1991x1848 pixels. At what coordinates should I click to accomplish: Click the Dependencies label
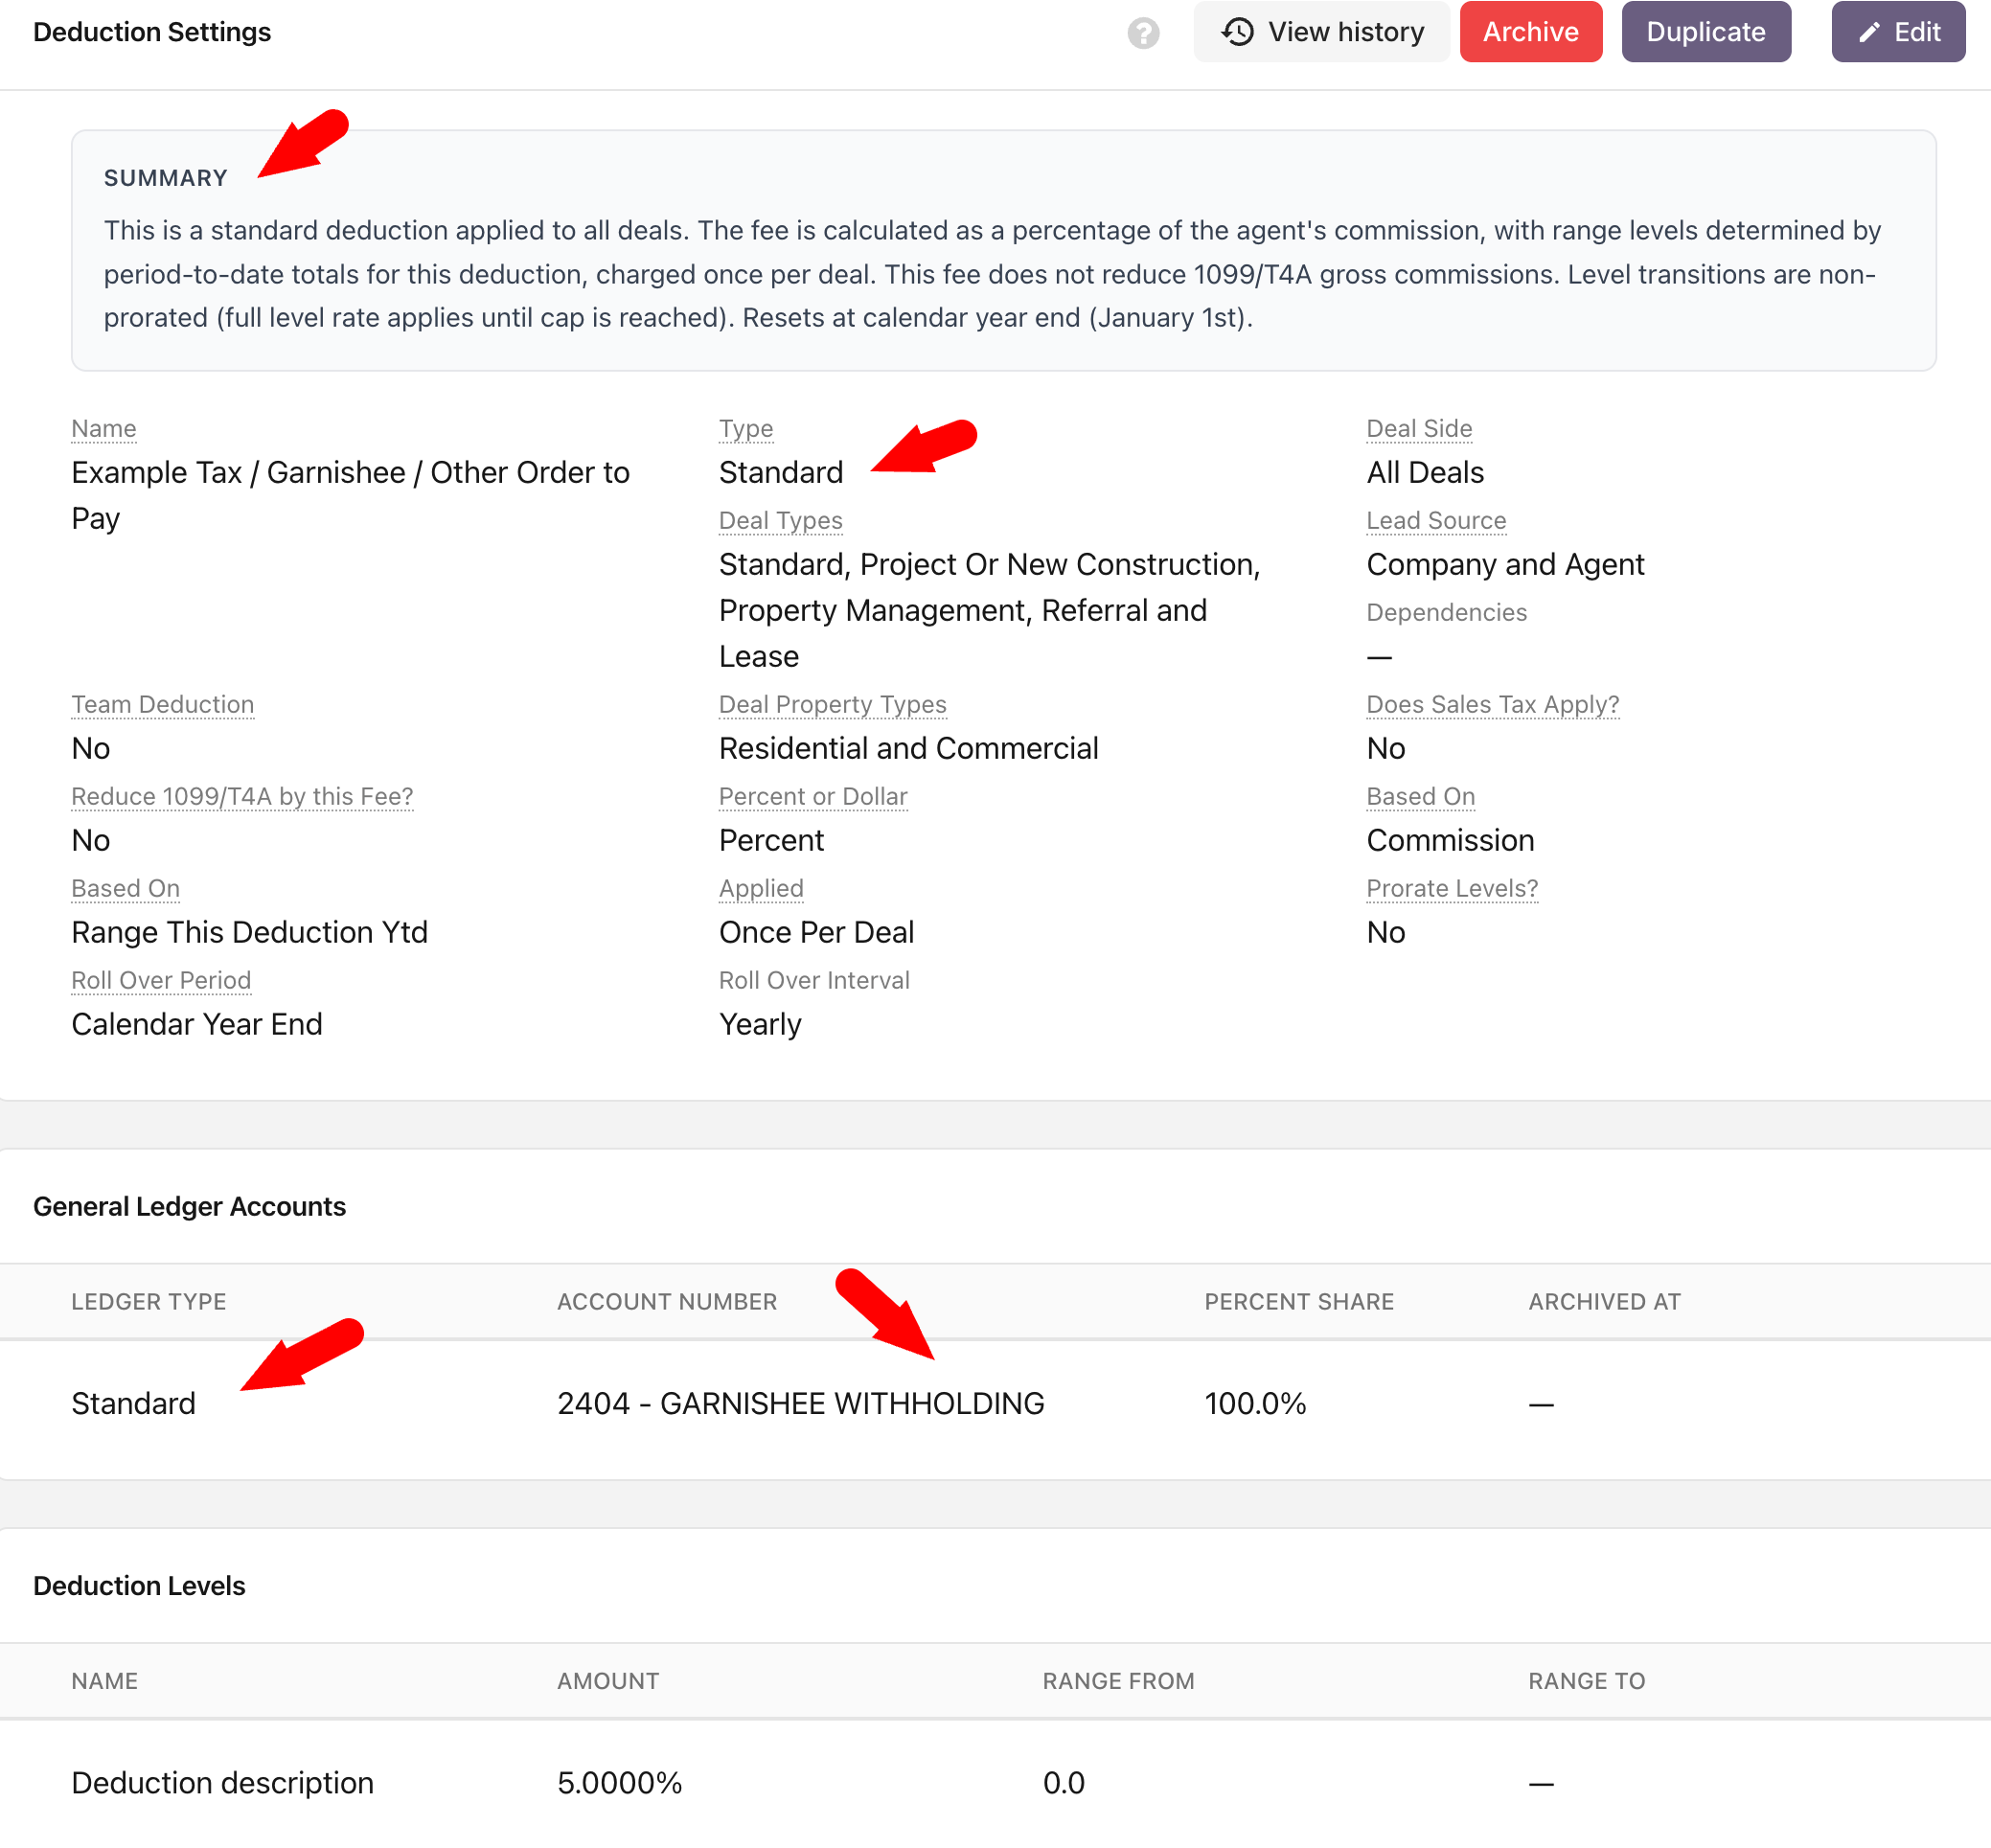1446,612
